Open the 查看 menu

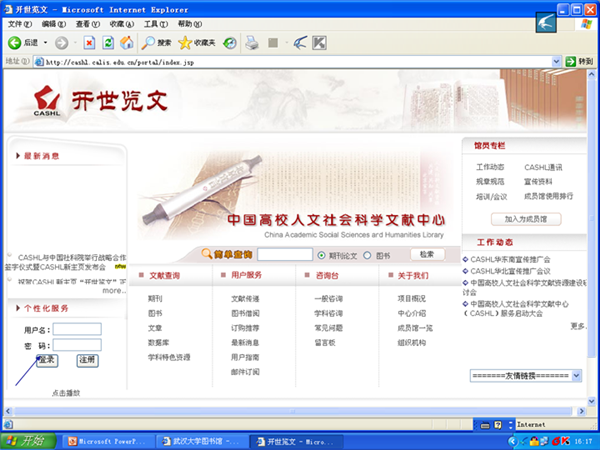88,24
